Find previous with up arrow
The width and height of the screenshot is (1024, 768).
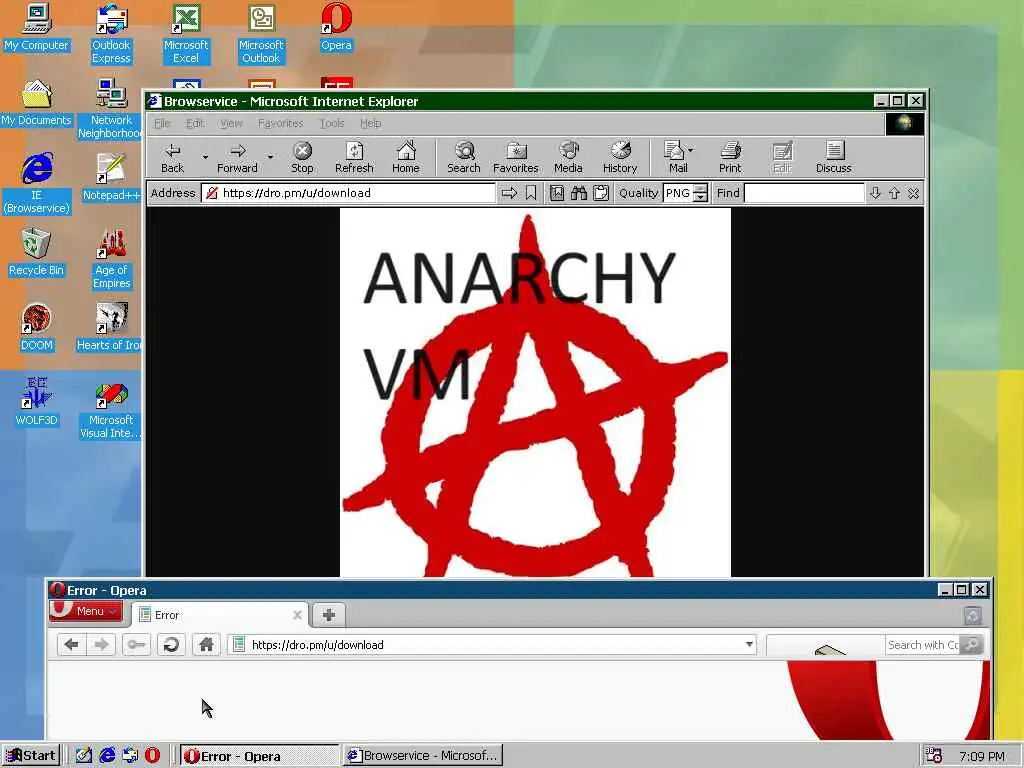click(894, 193)
